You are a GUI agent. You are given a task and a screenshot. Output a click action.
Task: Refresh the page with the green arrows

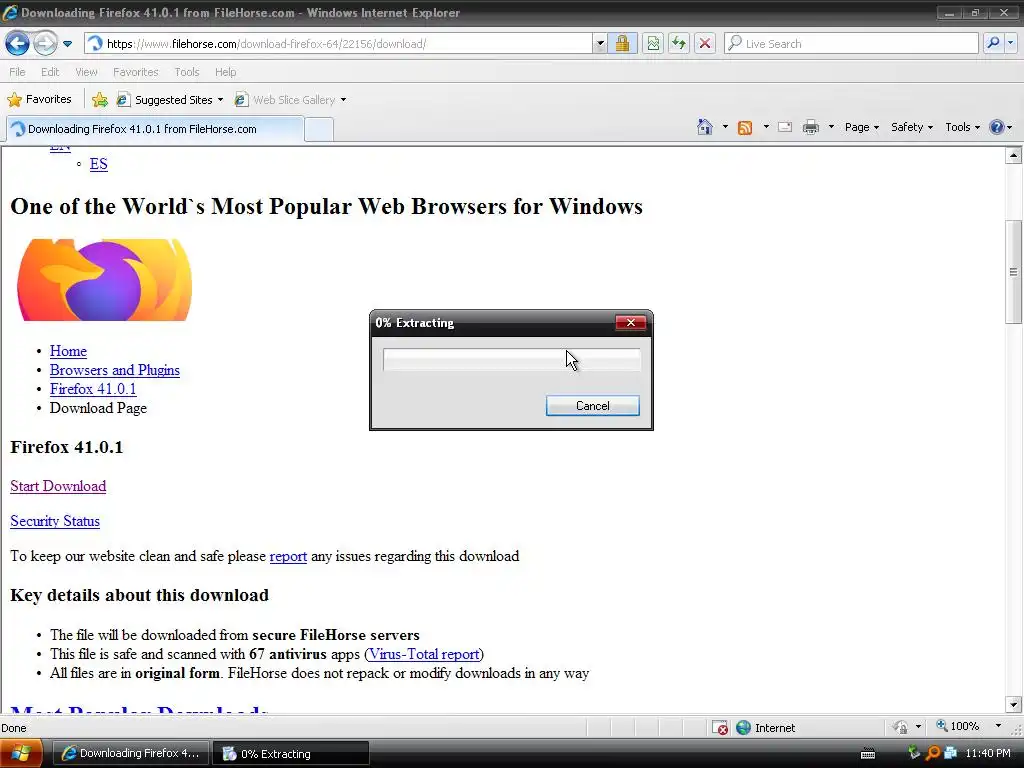679,44
